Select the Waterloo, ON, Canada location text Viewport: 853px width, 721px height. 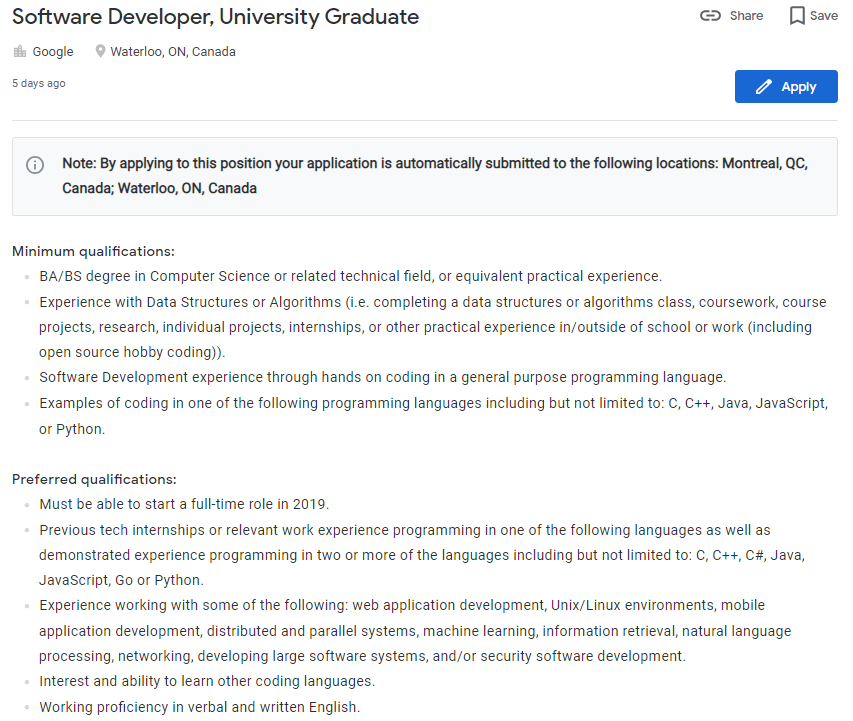click(x=173, y=52)
